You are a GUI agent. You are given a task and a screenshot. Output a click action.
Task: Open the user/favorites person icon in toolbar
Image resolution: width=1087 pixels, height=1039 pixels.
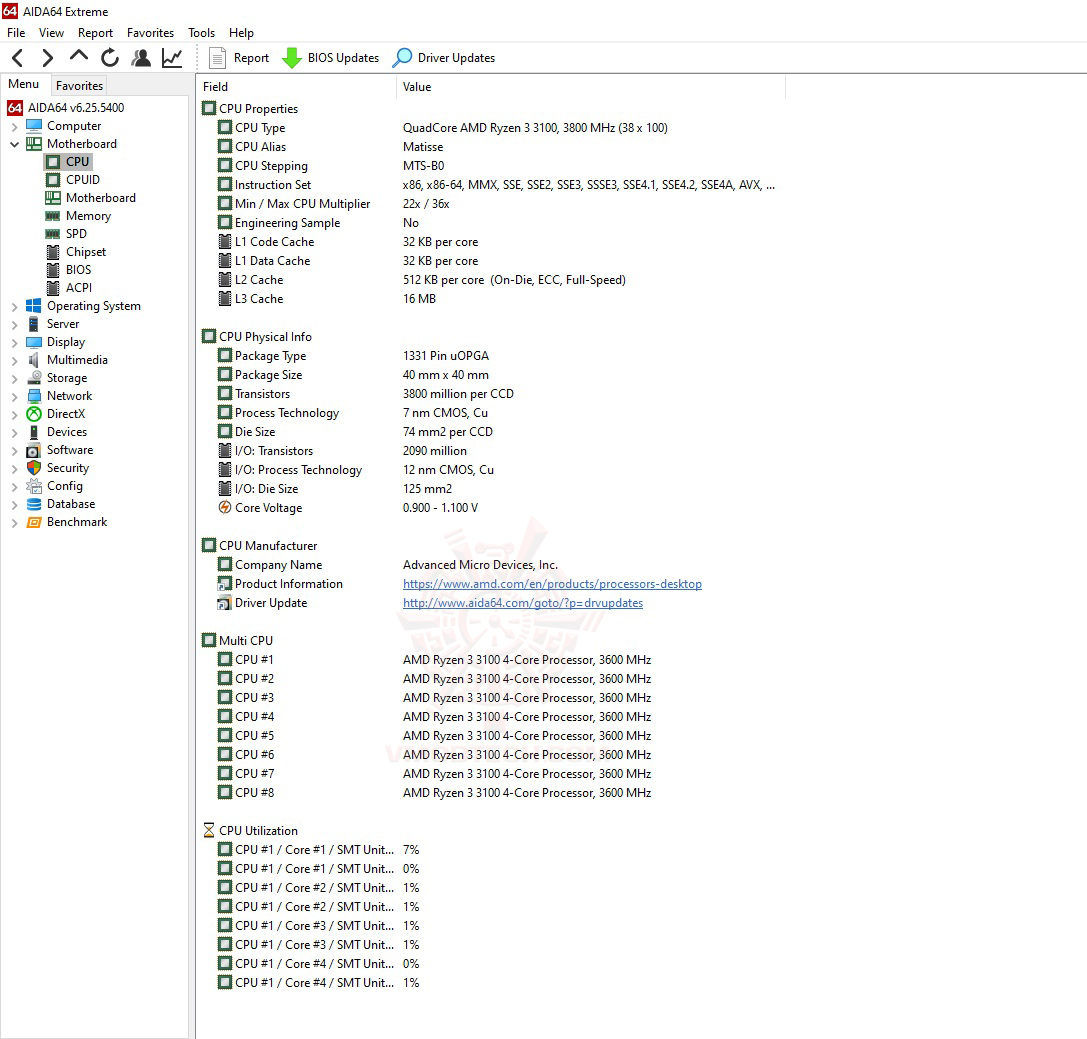tap(141, 58)
